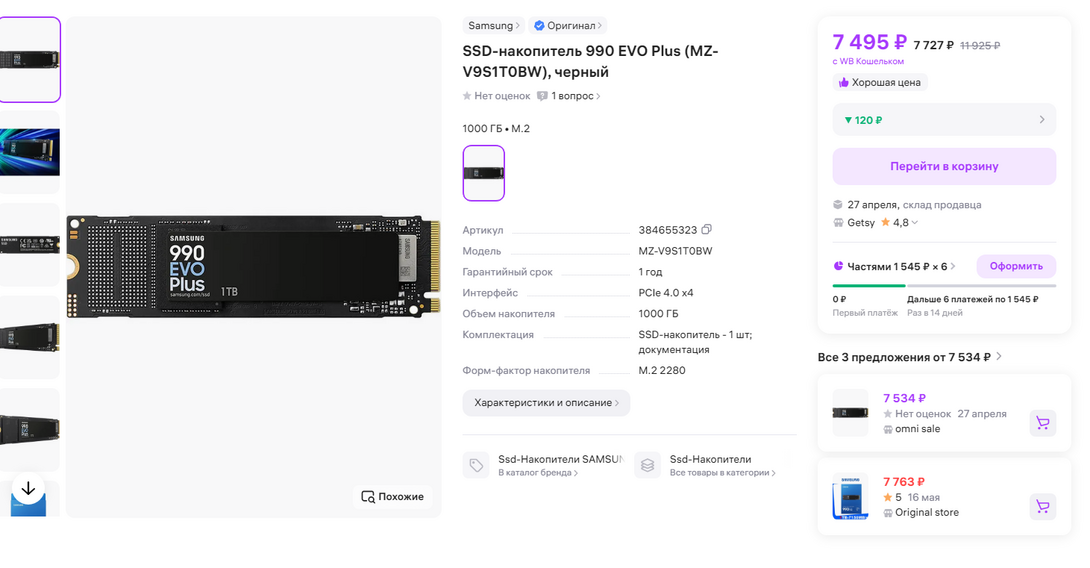Viewport: 1090px width, 568px height.
Task: Open installment plan Частями 1 545 ₽ × 6
Action: click(895, 267)
